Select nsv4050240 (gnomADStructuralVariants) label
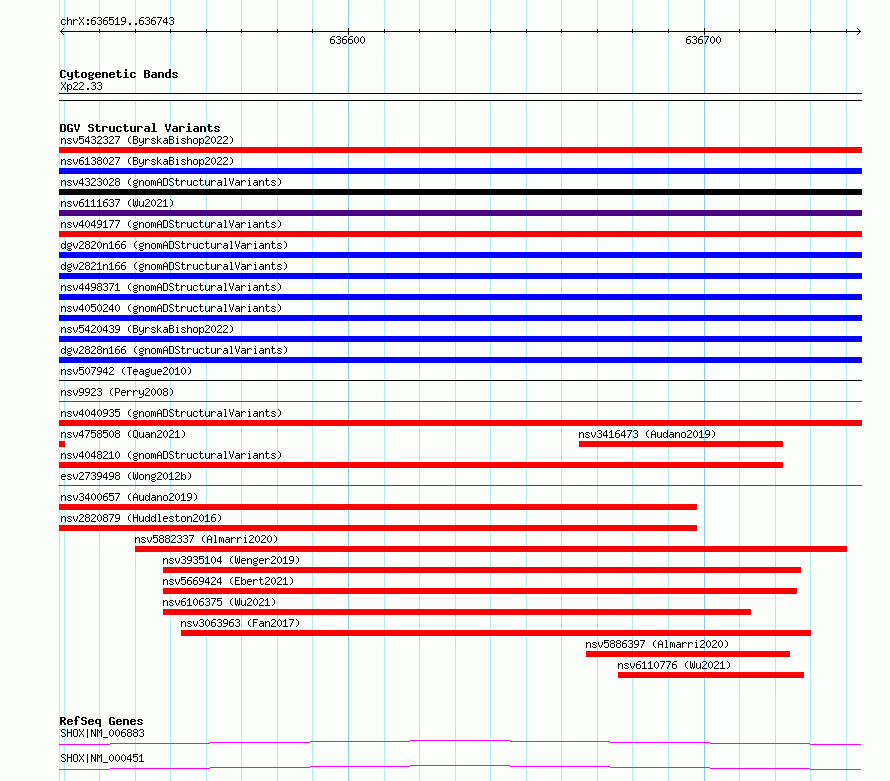890x781 pixels. coord(171,308)
